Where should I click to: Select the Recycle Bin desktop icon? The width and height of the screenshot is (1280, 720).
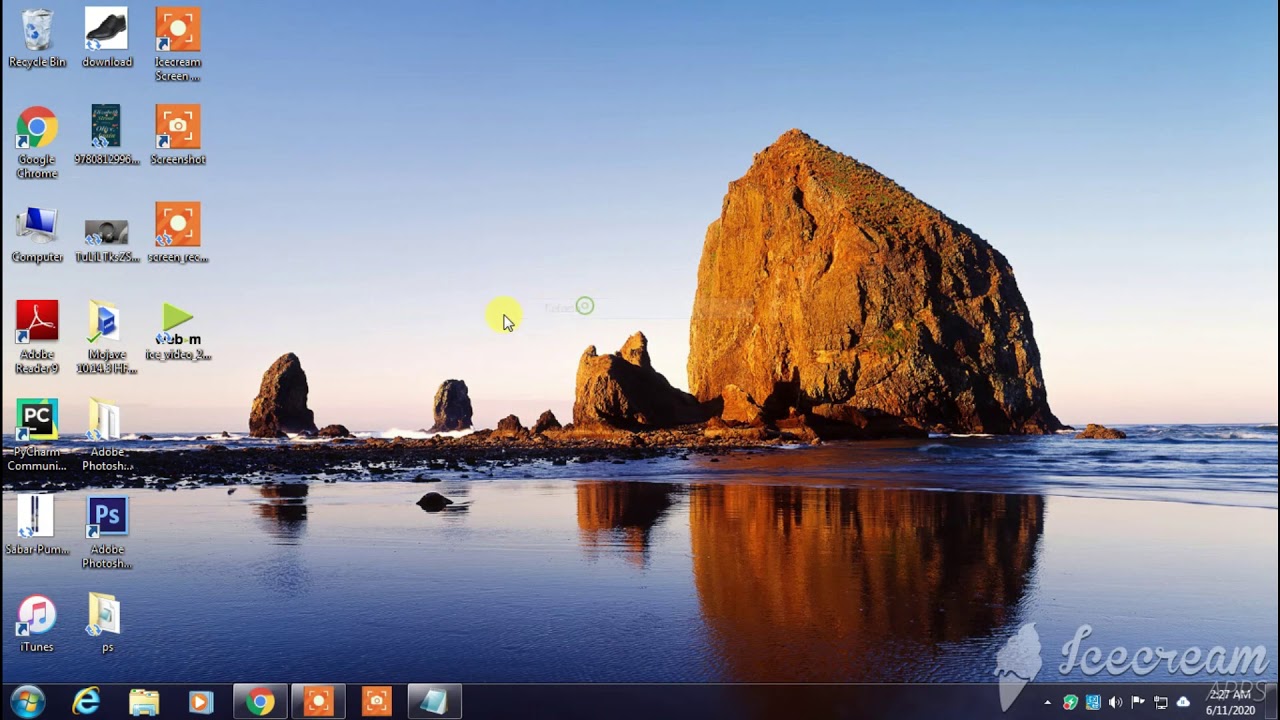pyautogui.click(x=37, y=40)
